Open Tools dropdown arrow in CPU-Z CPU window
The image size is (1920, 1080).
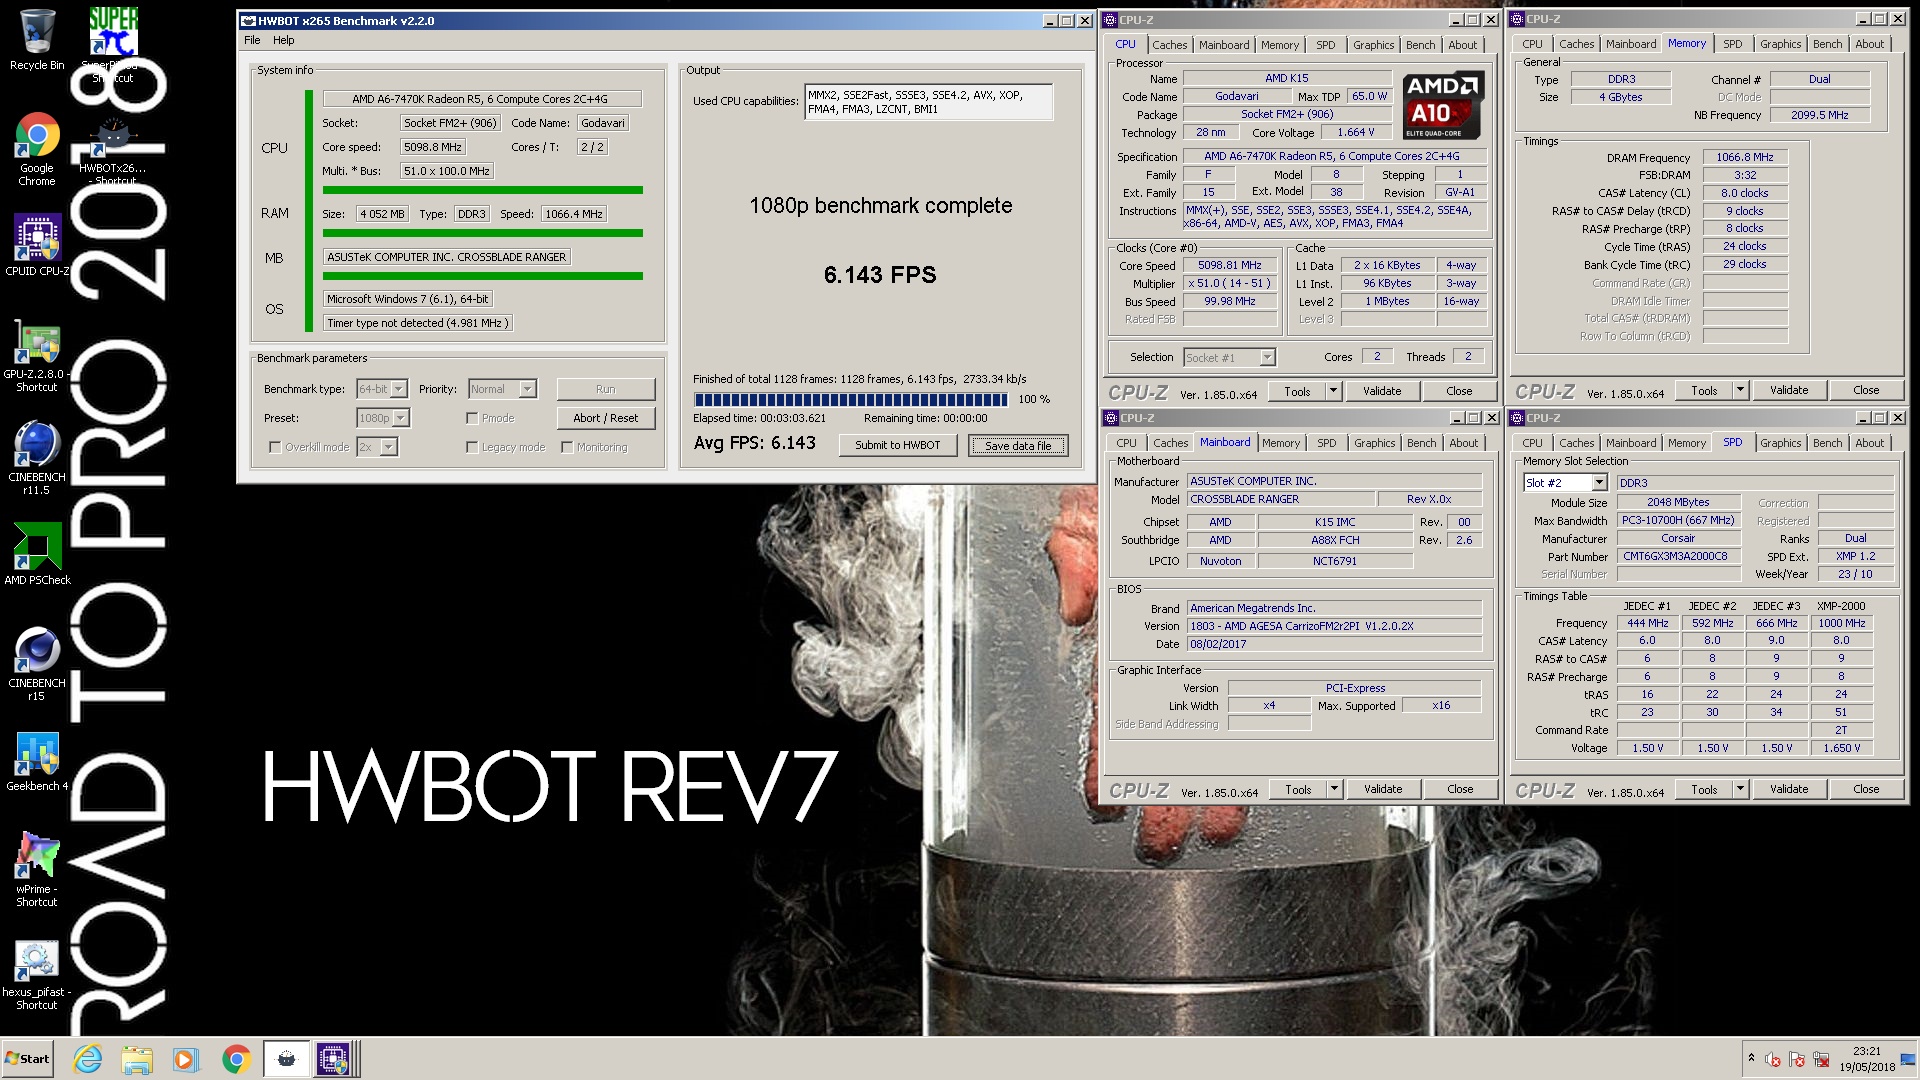pos(1333,391)
